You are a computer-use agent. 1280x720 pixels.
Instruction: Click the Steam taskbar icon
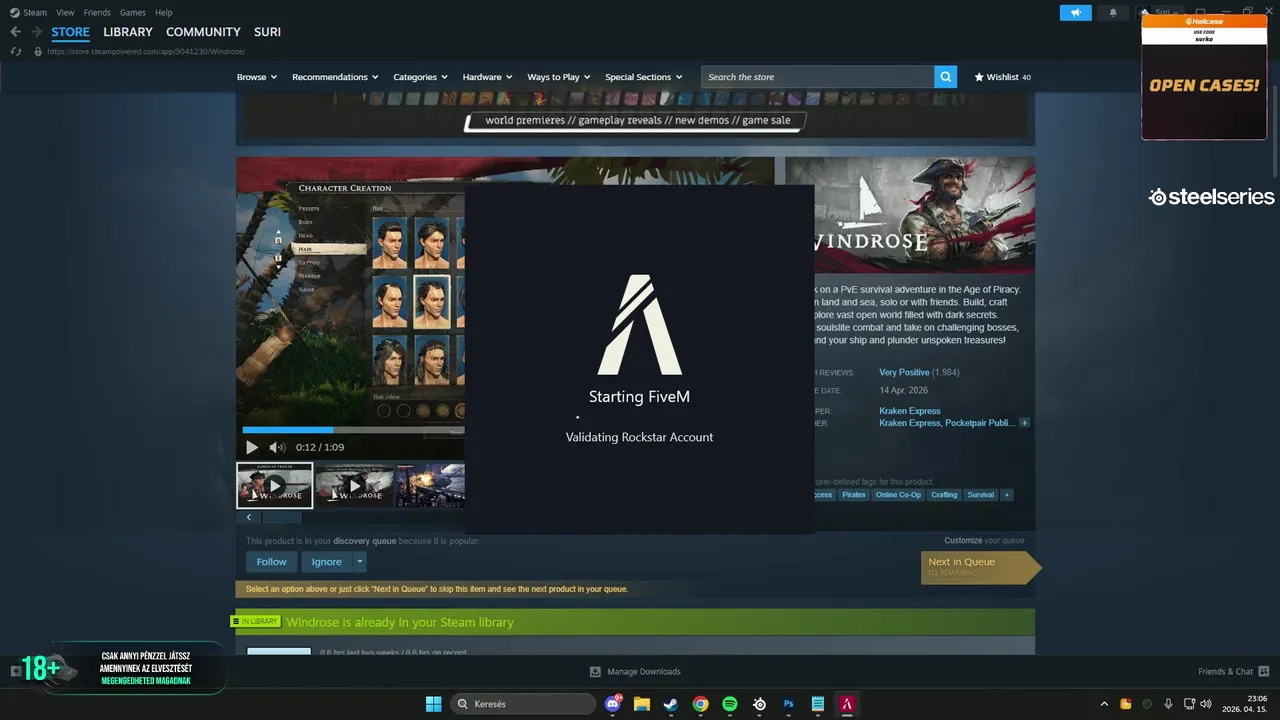(671, 704)
